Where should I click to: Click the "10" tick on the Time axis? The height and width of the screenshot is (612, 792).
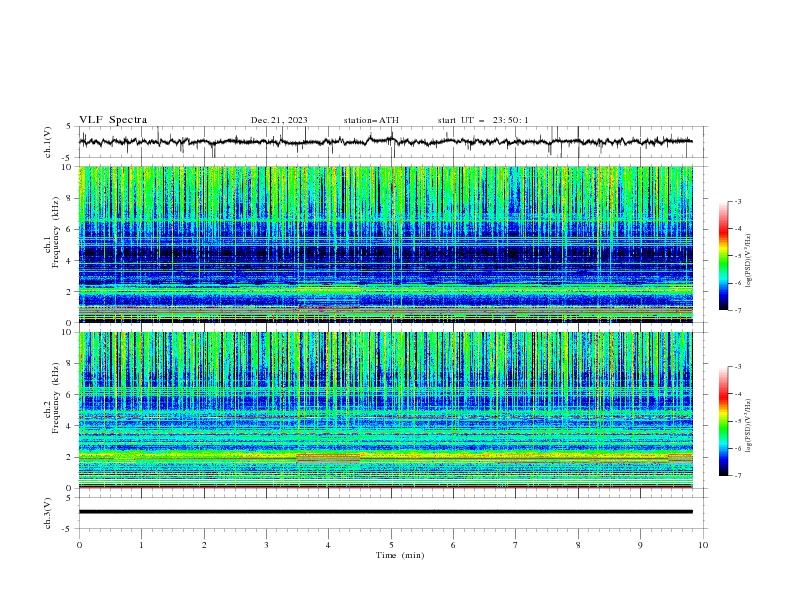[x=703, y=545]
